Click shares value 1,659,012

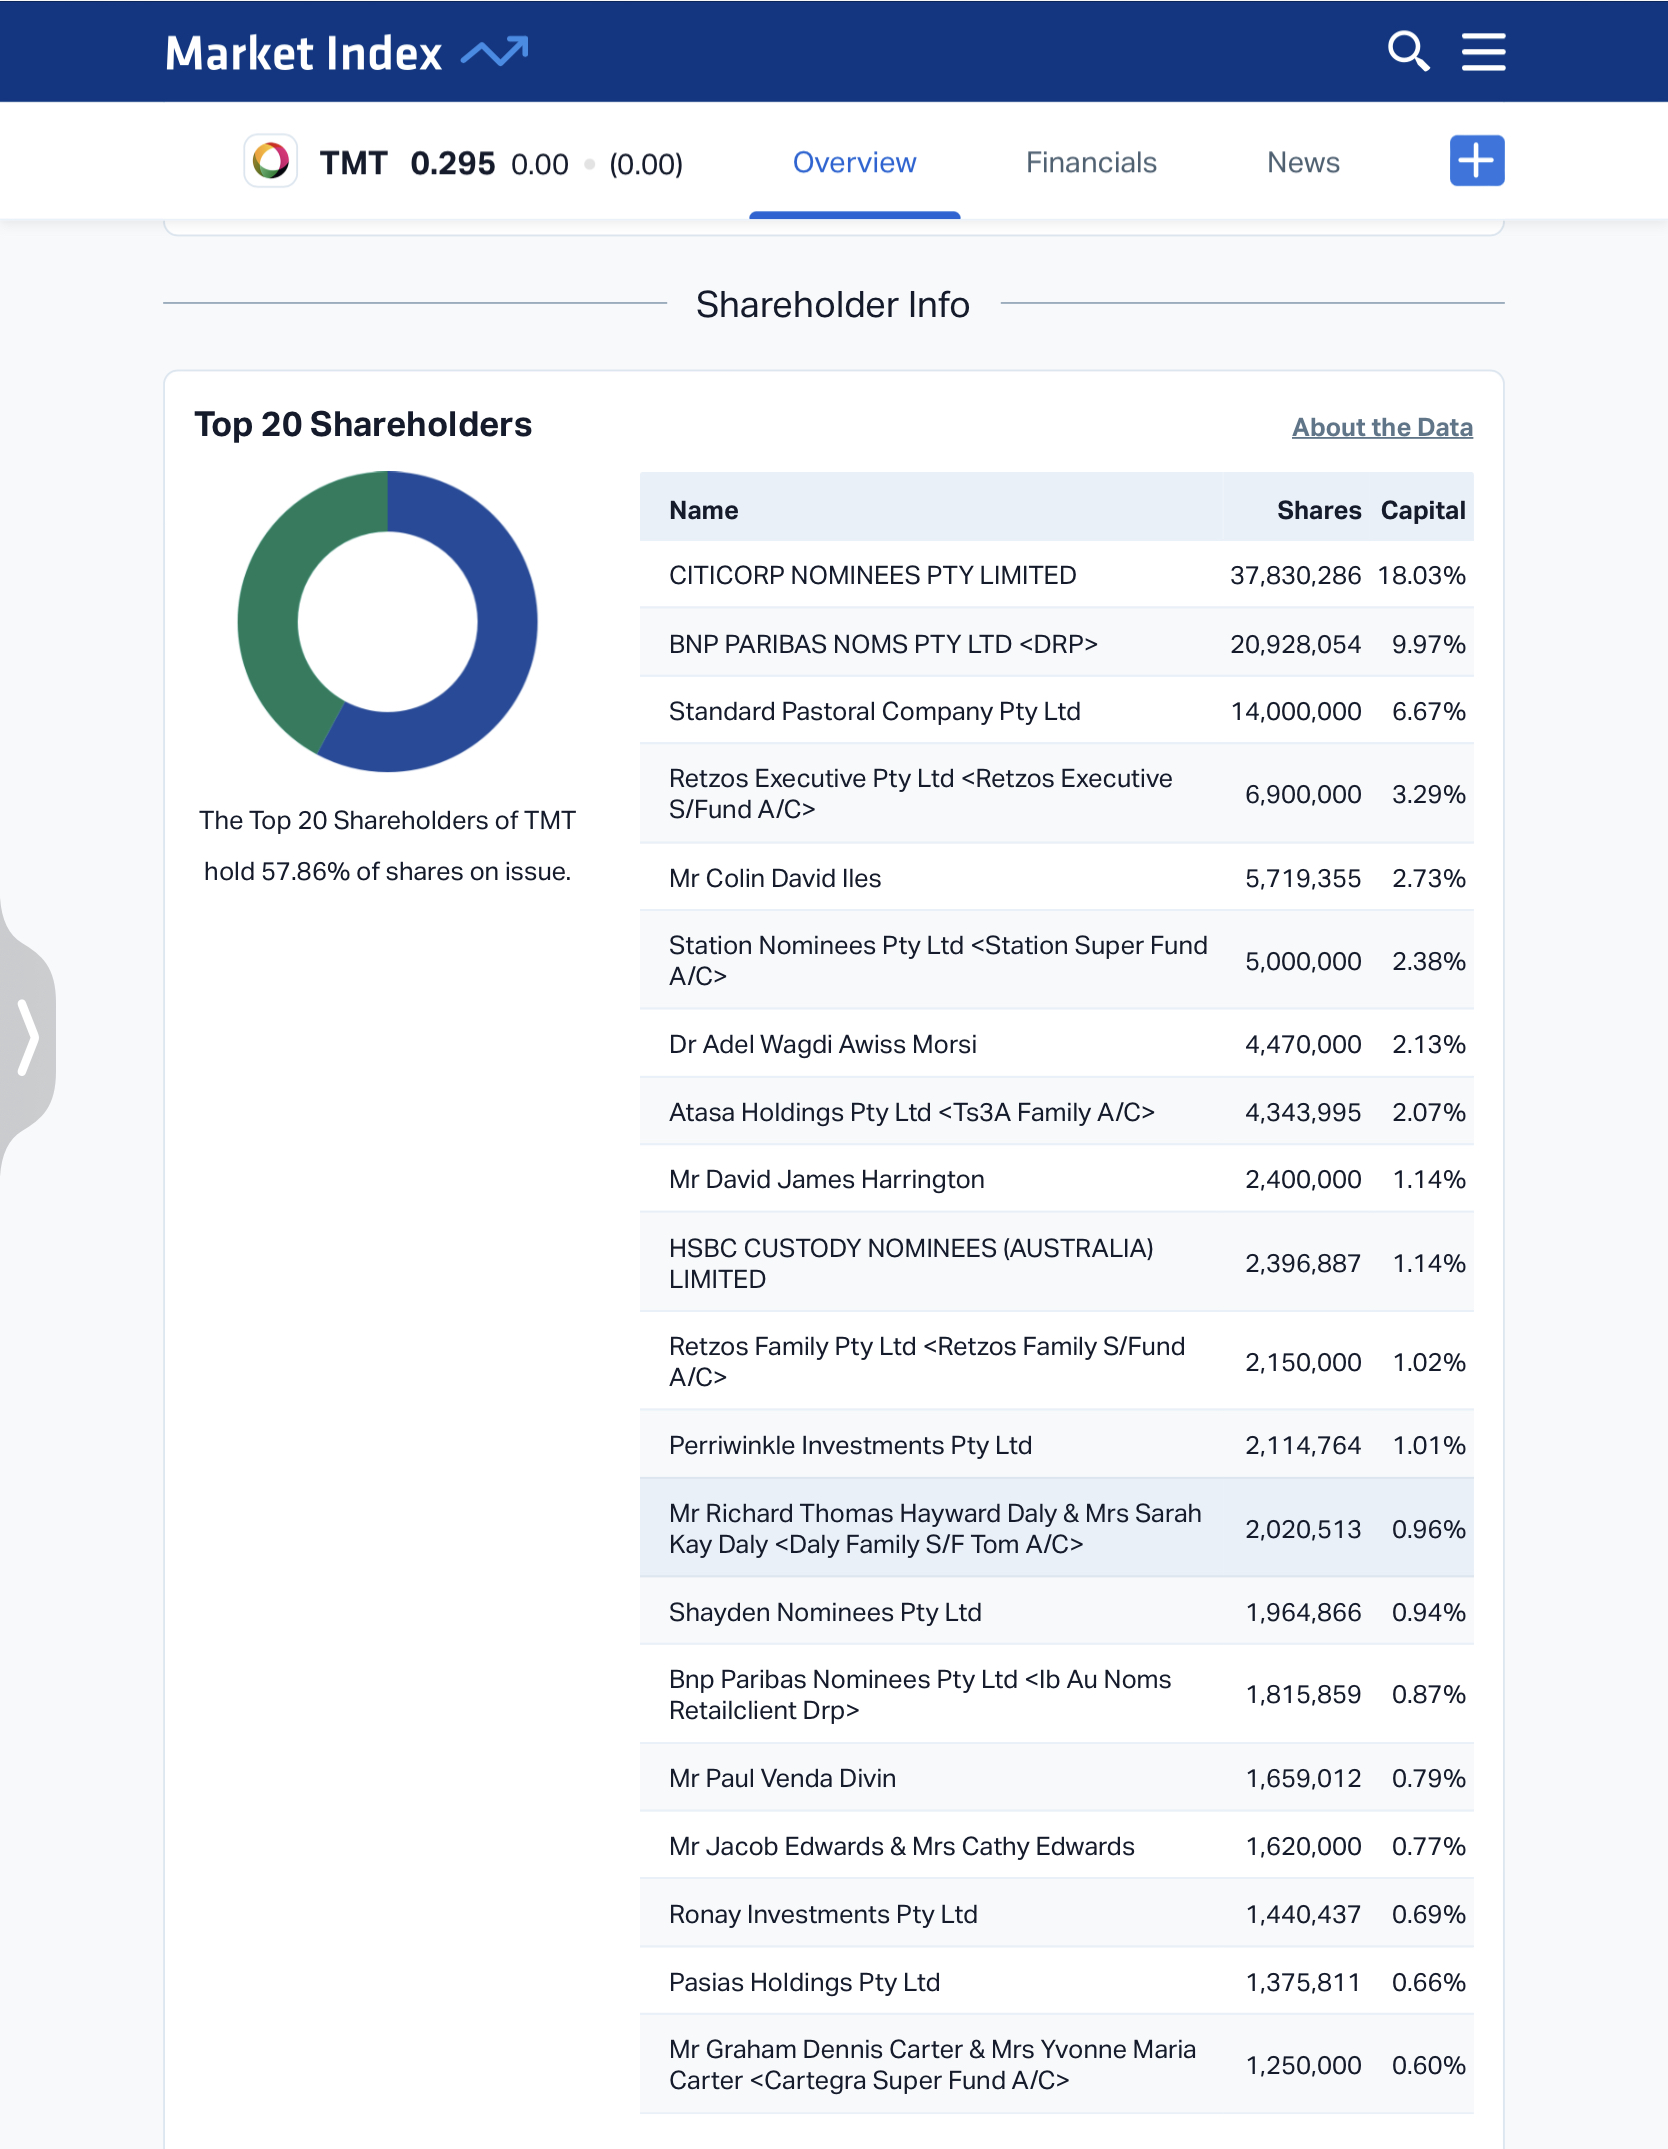(x=1303, y=1779)
